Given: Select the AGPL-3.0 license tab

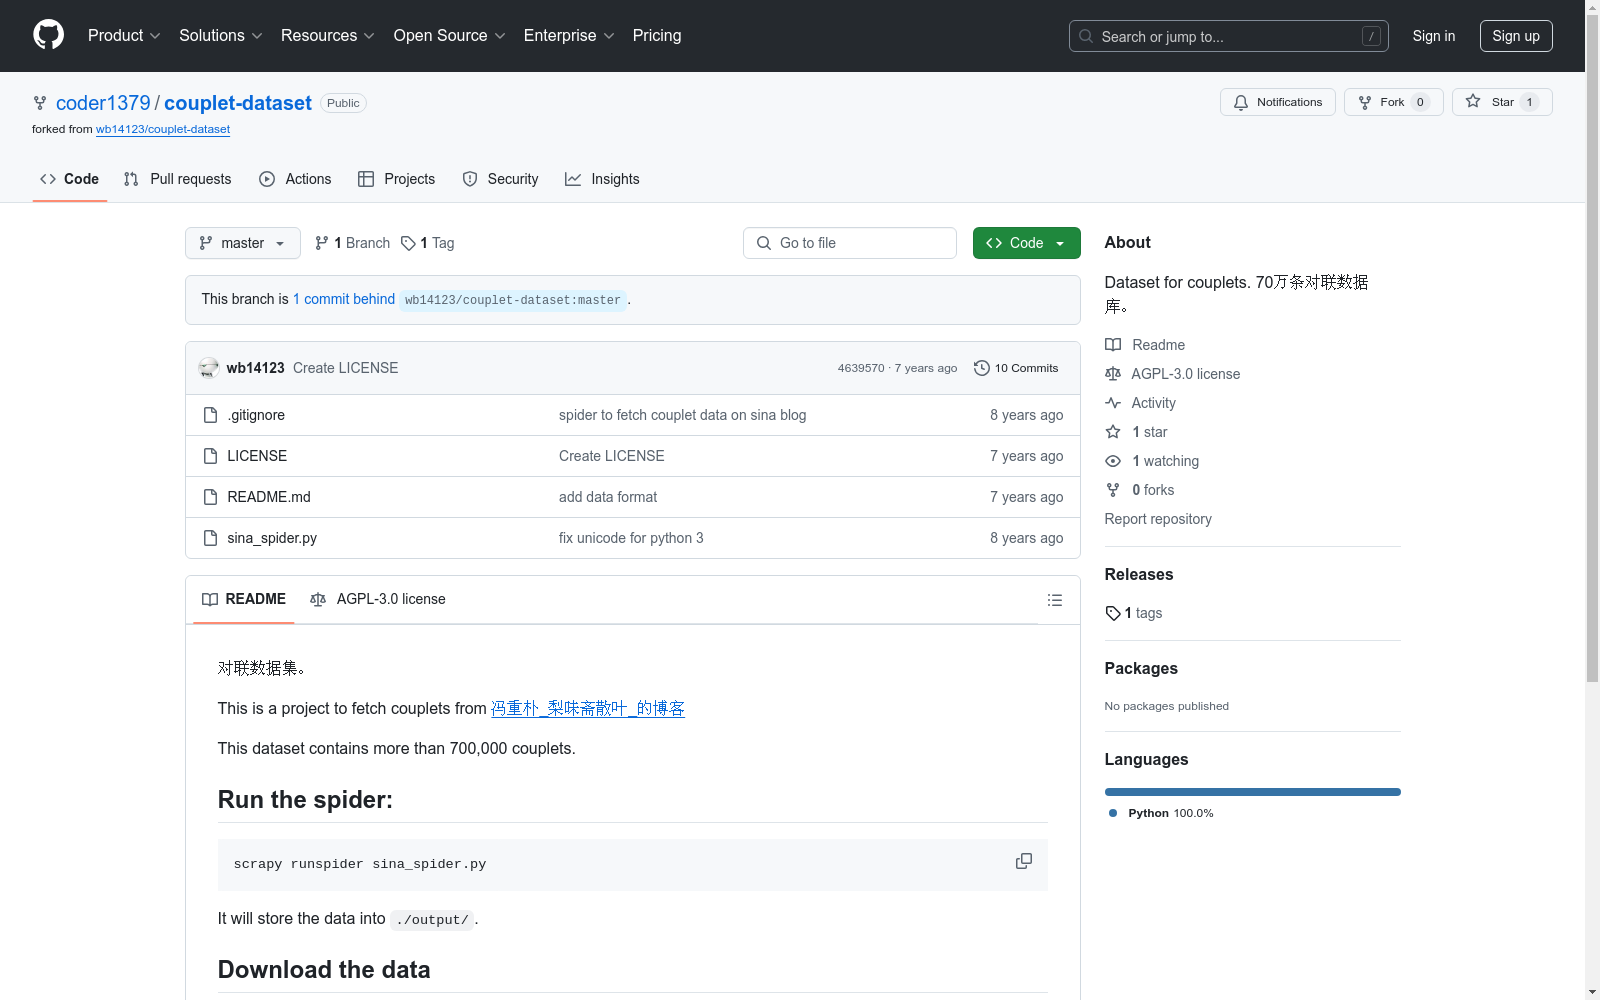Looking at the screenshot, I should click(x=378, y=599).
